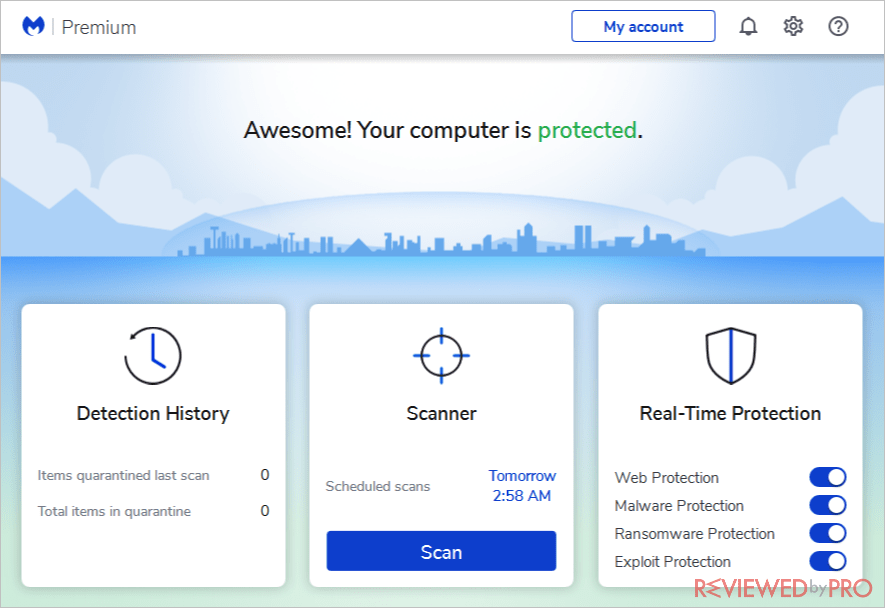Viewport: 885px width, 608px height.
Task: Click the Detection History clock icon
Action: 152,354
